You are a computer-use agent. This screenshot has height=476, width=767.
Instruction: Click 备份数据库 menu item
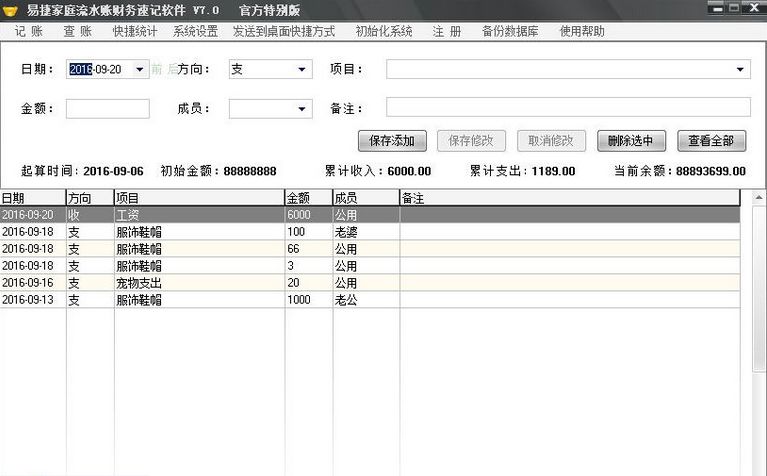tap(510, 31)
